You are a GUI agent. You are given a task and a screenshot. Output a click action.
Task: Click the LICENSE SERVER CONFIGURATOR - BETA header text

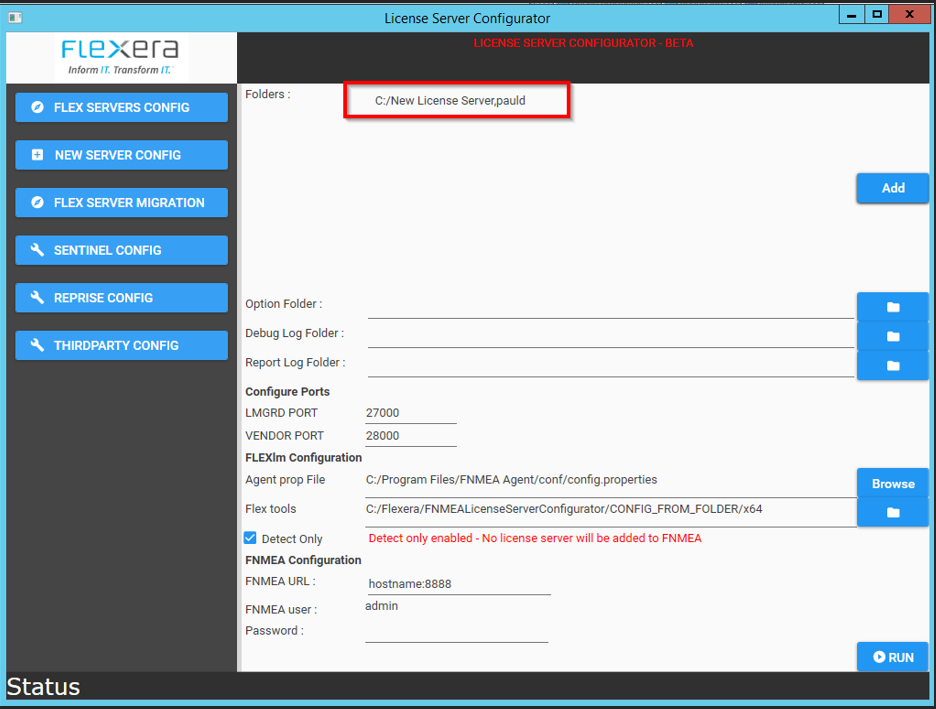583,43
